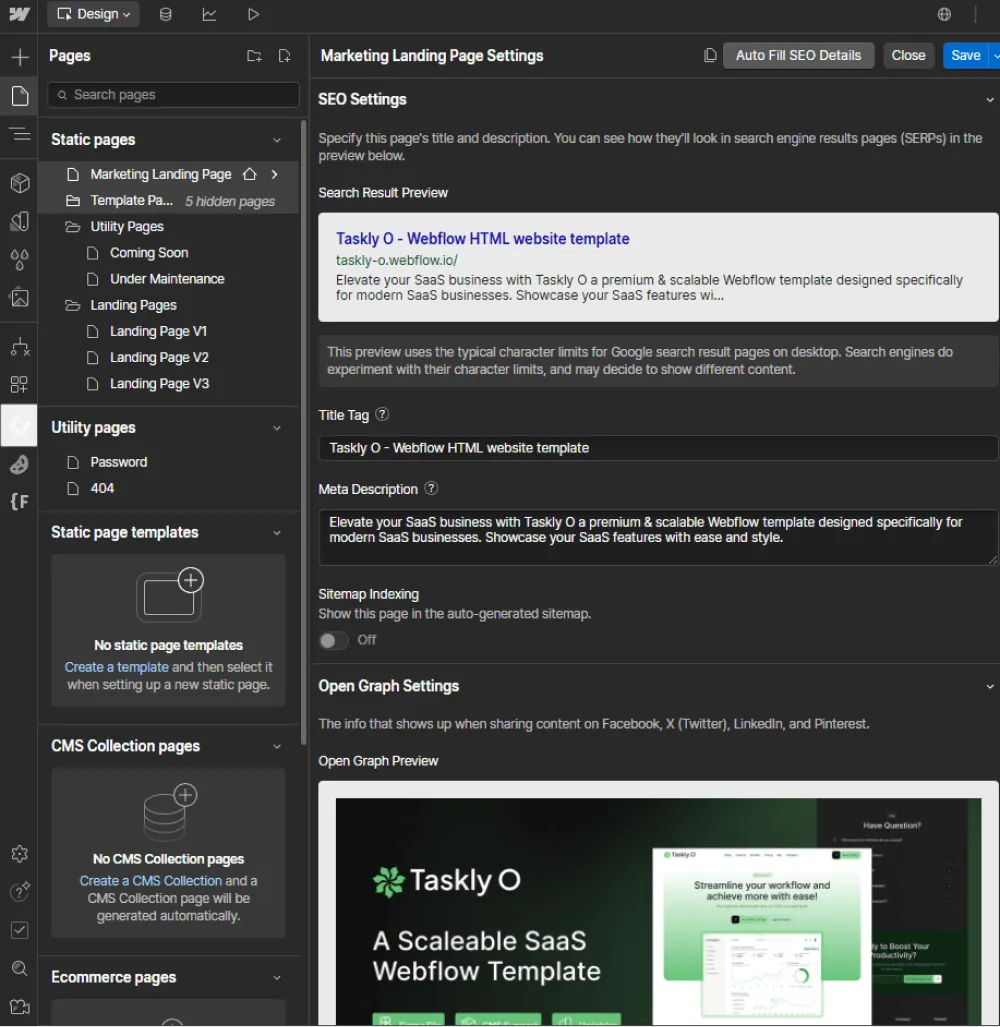
Task: Click into the Title Tag input field
Action: click(x=658, y=448)
